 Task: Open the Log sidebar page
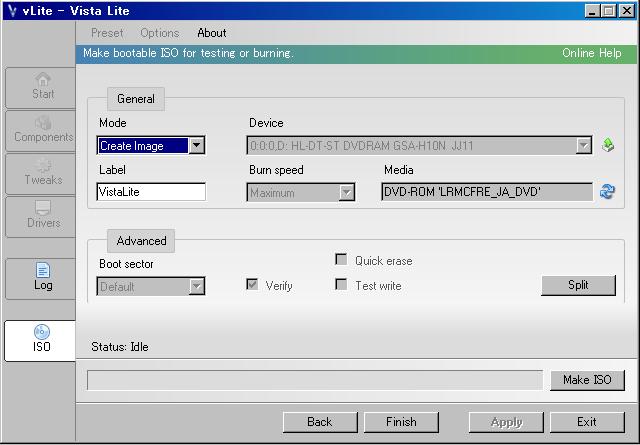[41, 278]
